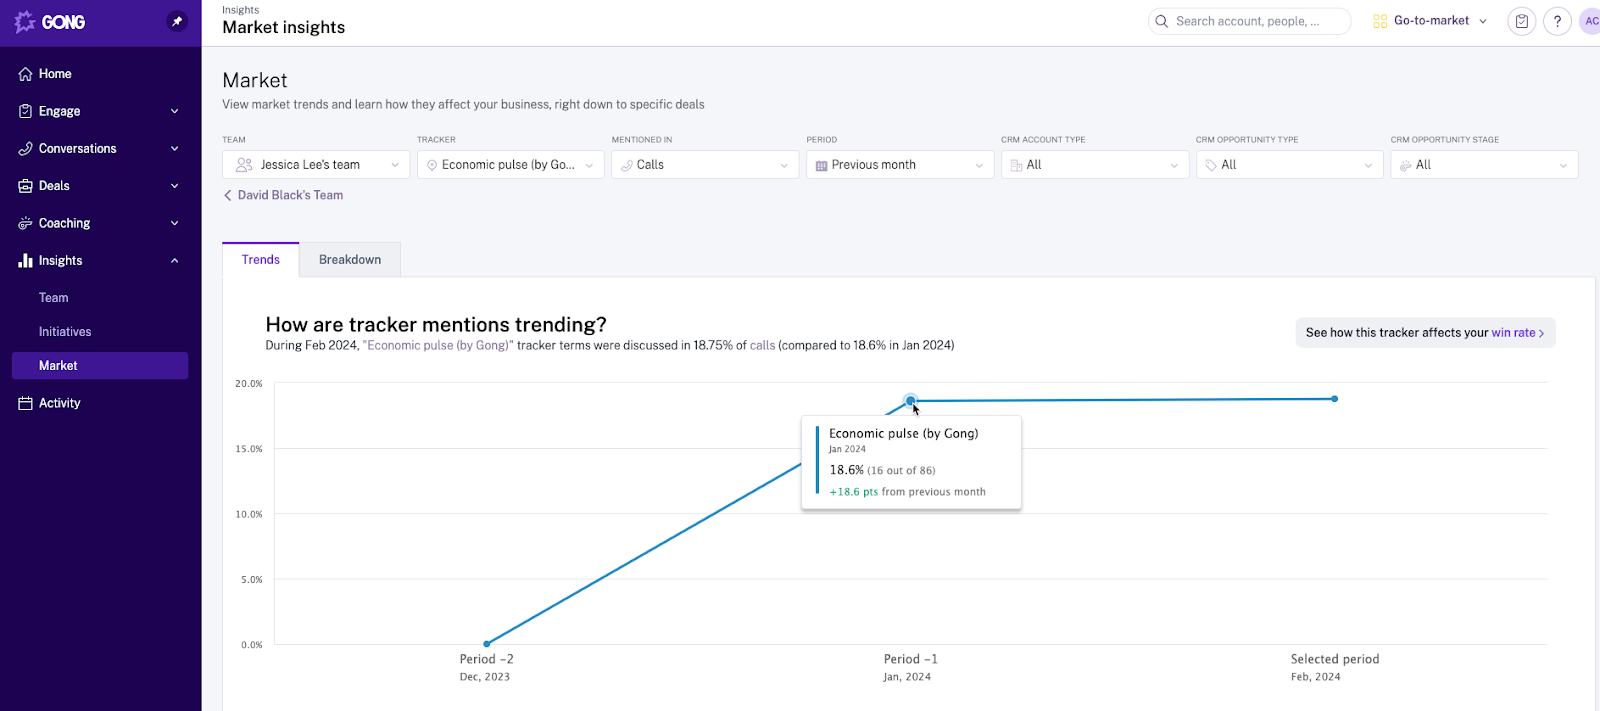Screen dimensions: 1600x711
Task: Click the Activity calendar icon
Action: 26,403
